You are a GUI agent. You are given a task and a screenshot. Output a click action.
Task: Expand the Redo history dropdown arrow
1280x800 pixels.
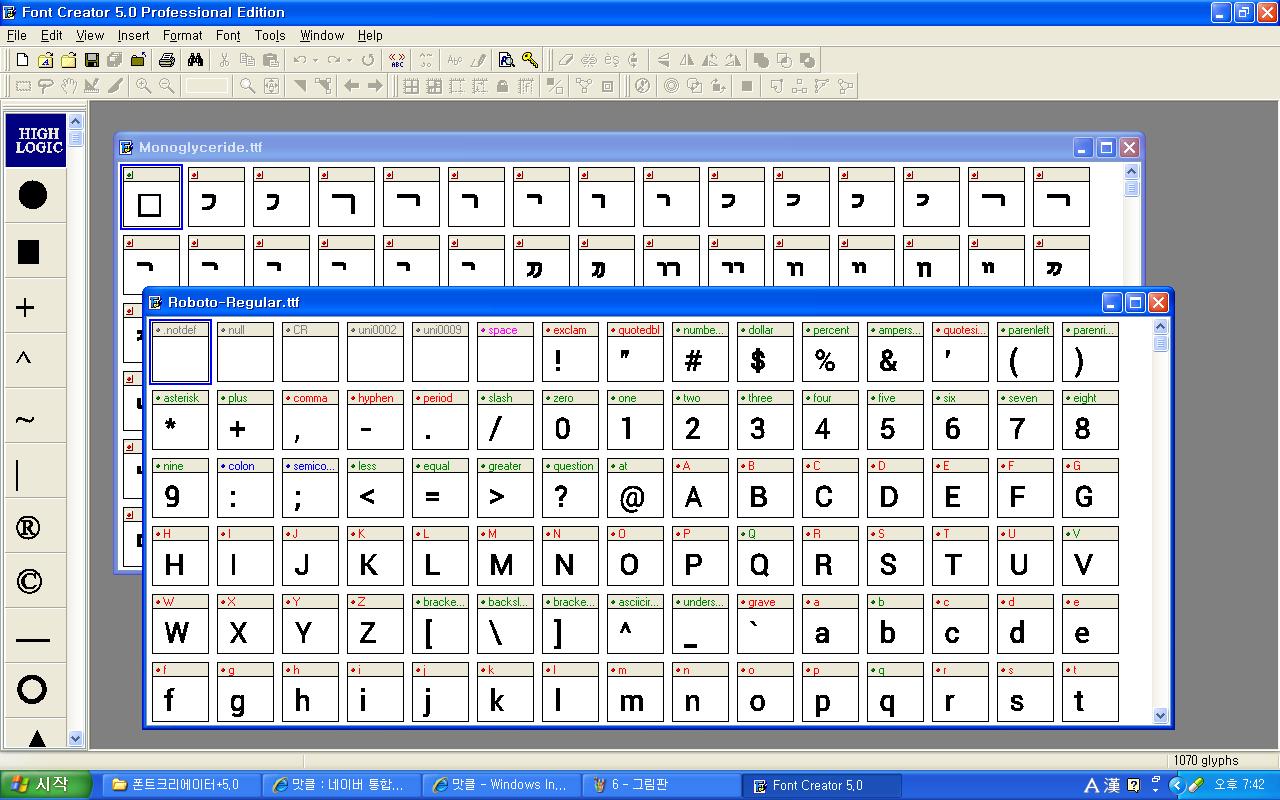pyautogui.click(x=349, y=60)
